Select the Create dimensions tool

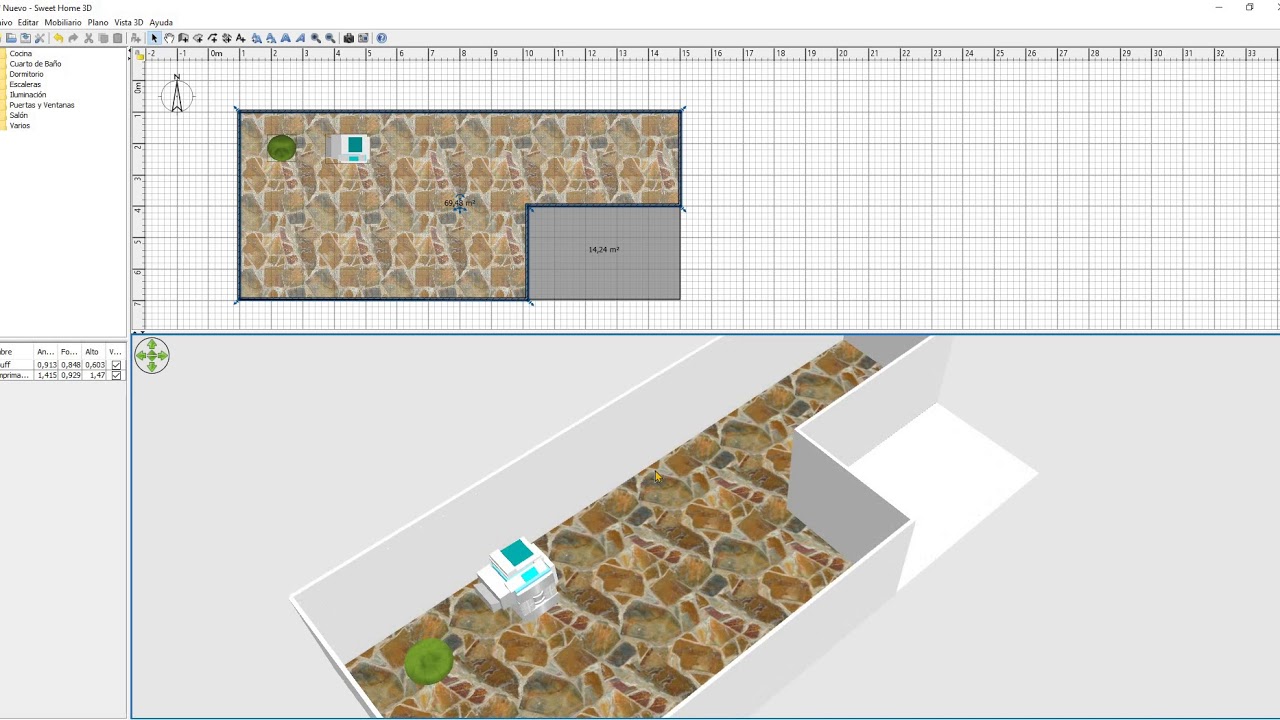[x=227, y=38]
